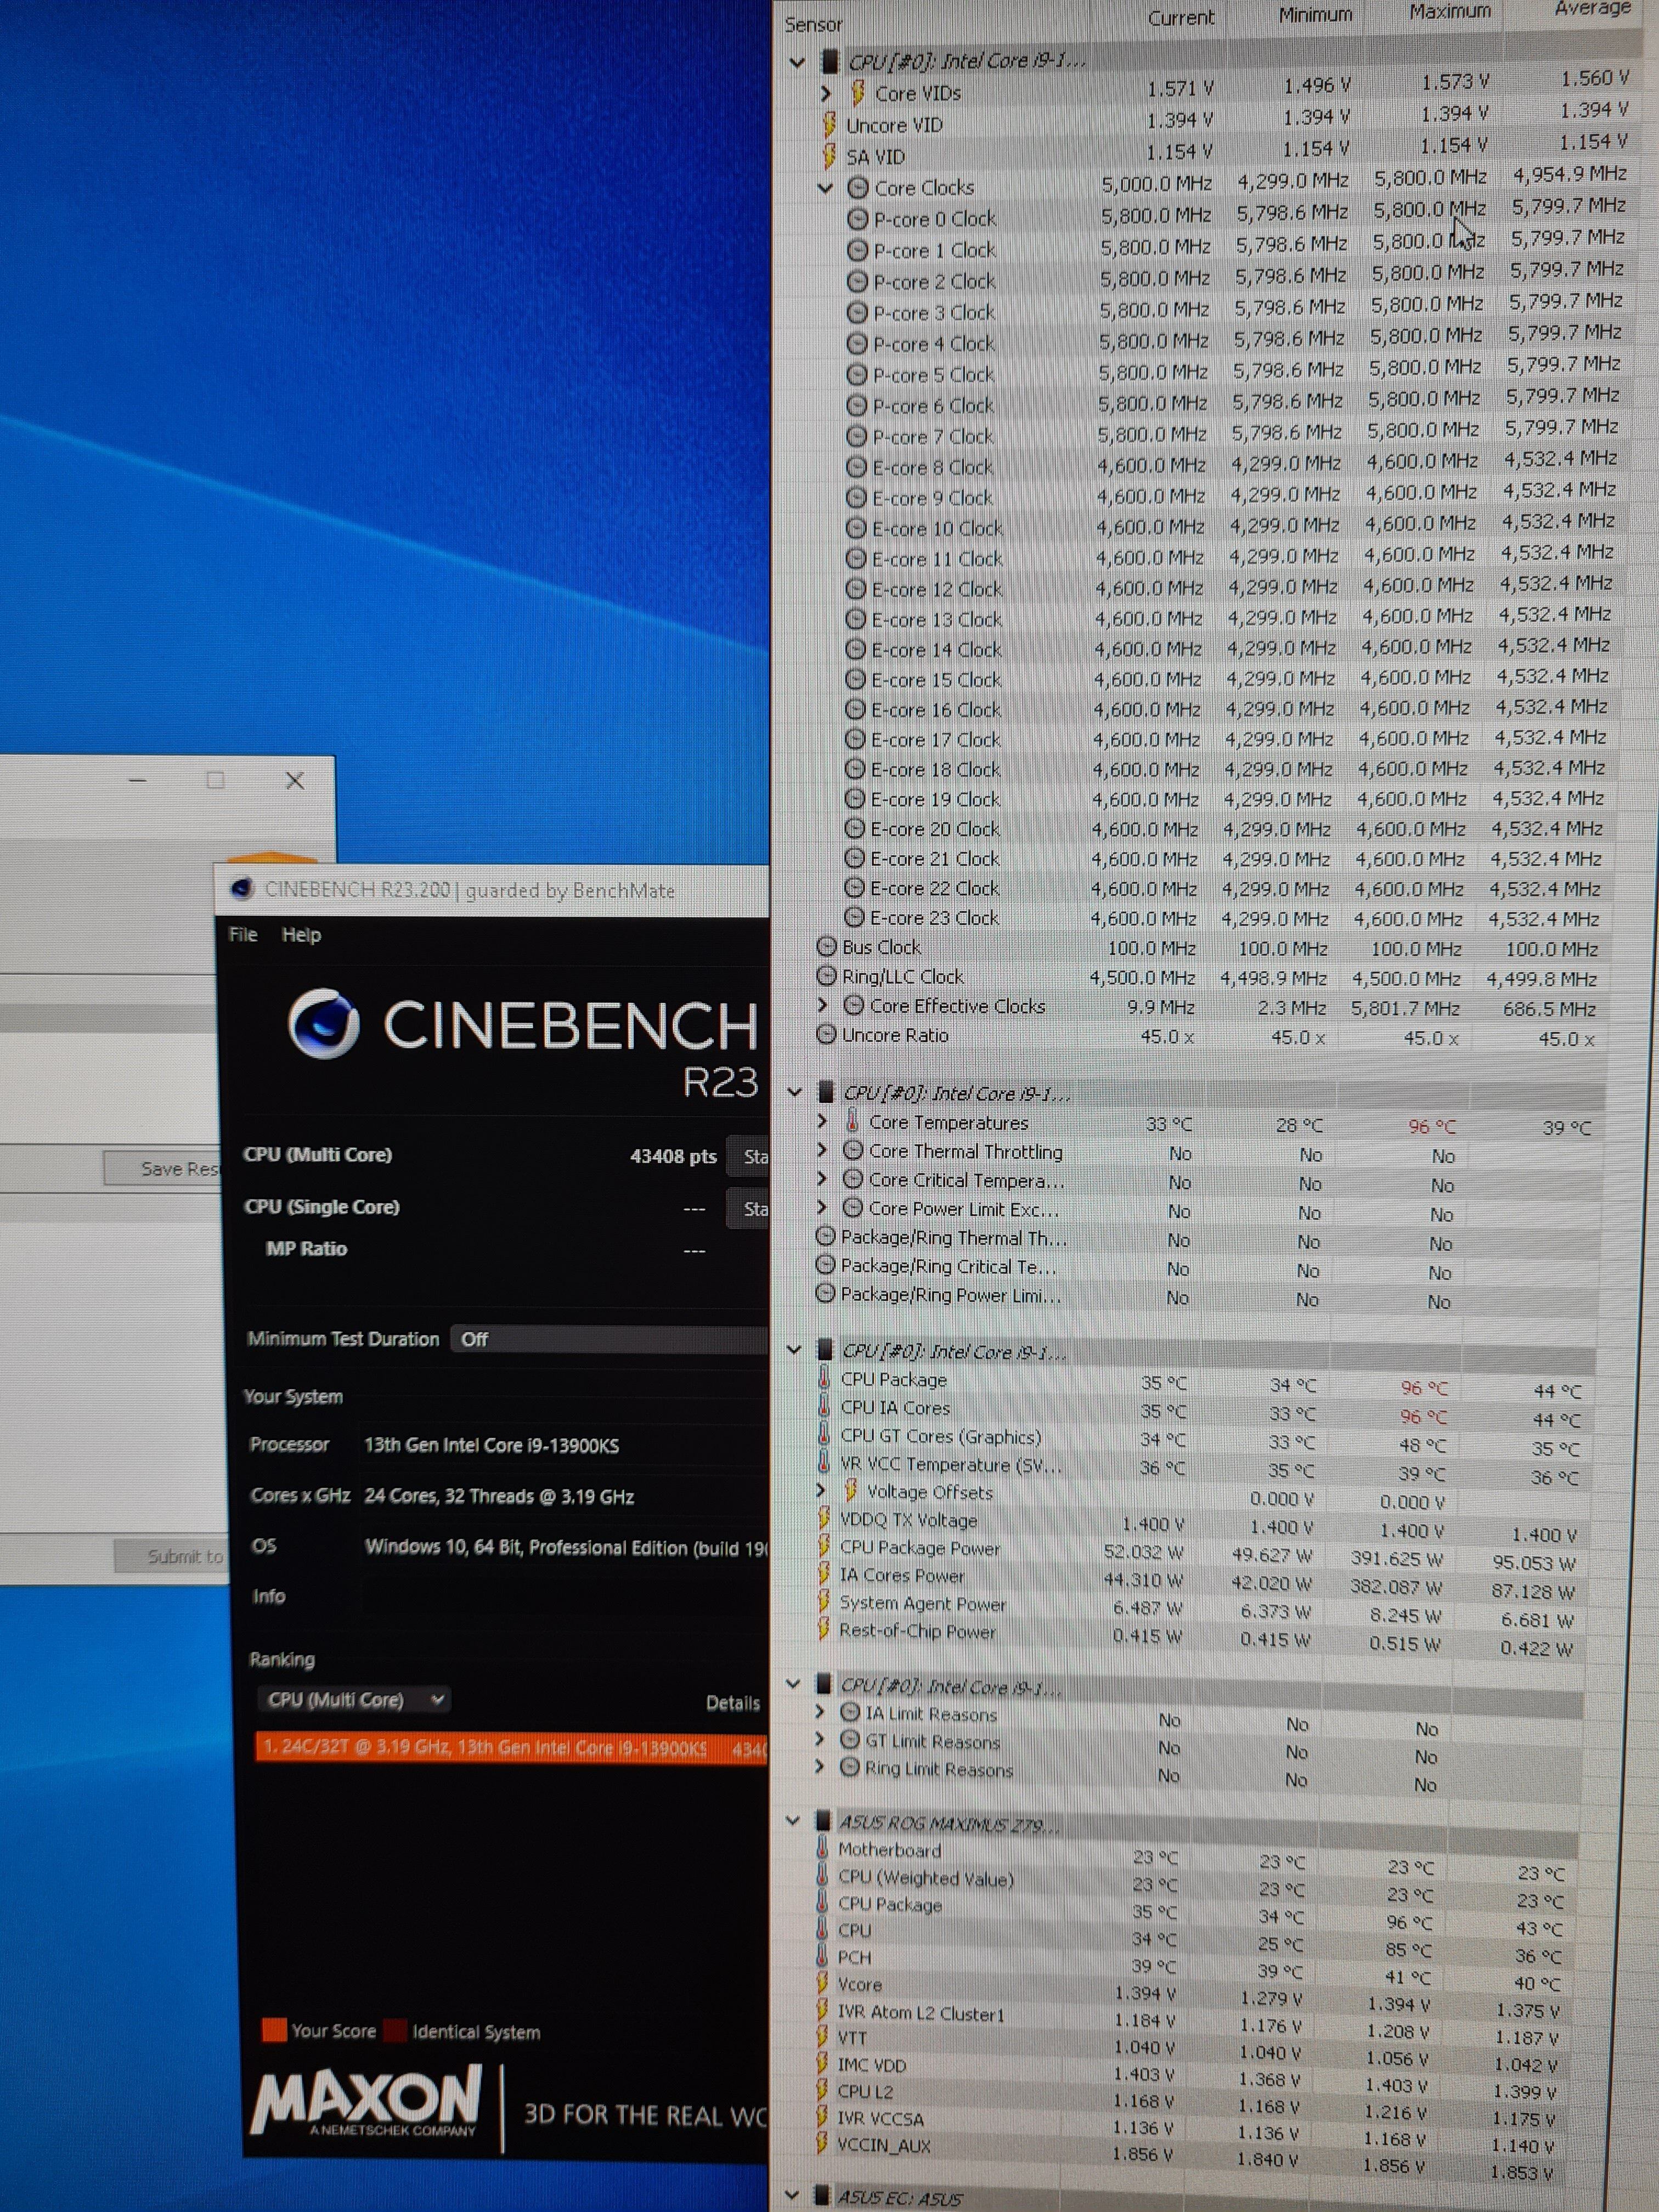Click the Bus Clock icon
This screenshot has height=2212, width=1659.
[x=827, y=946]
